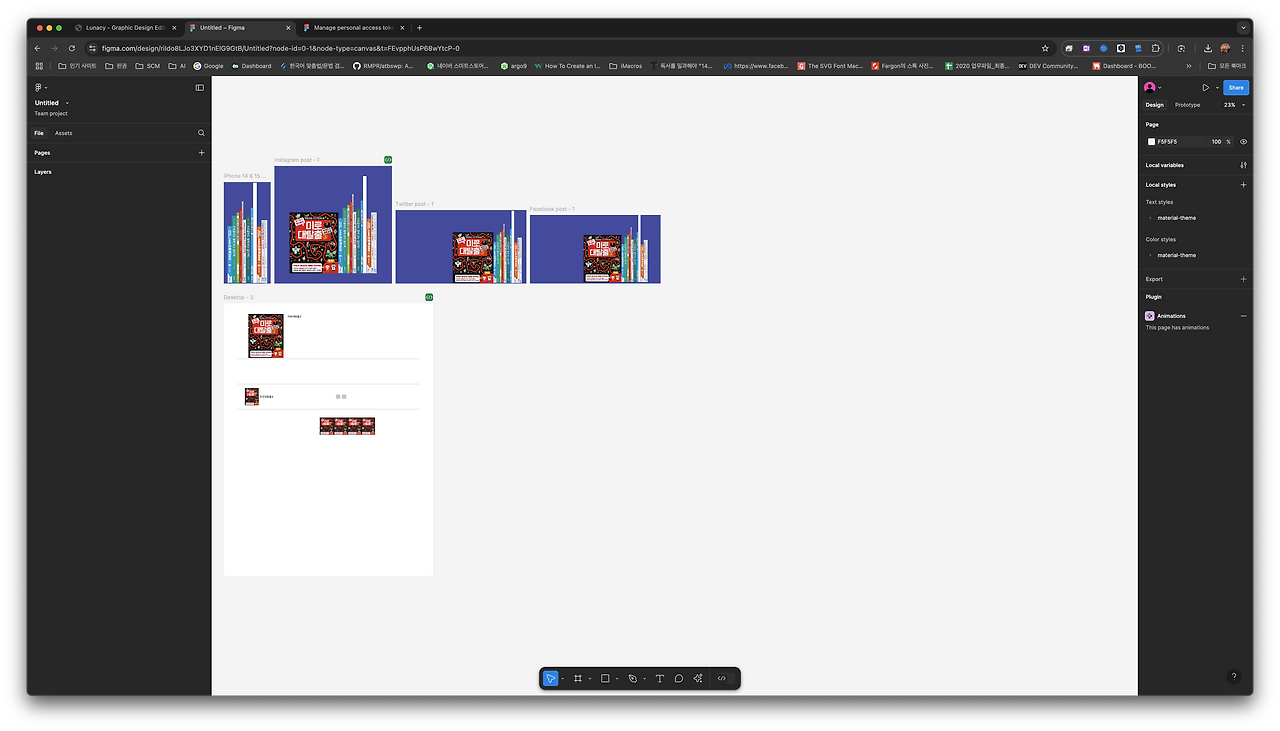The width and height of the screenshot is (1280, 731).
Task: Switch to the File tab
Action: 39,133
